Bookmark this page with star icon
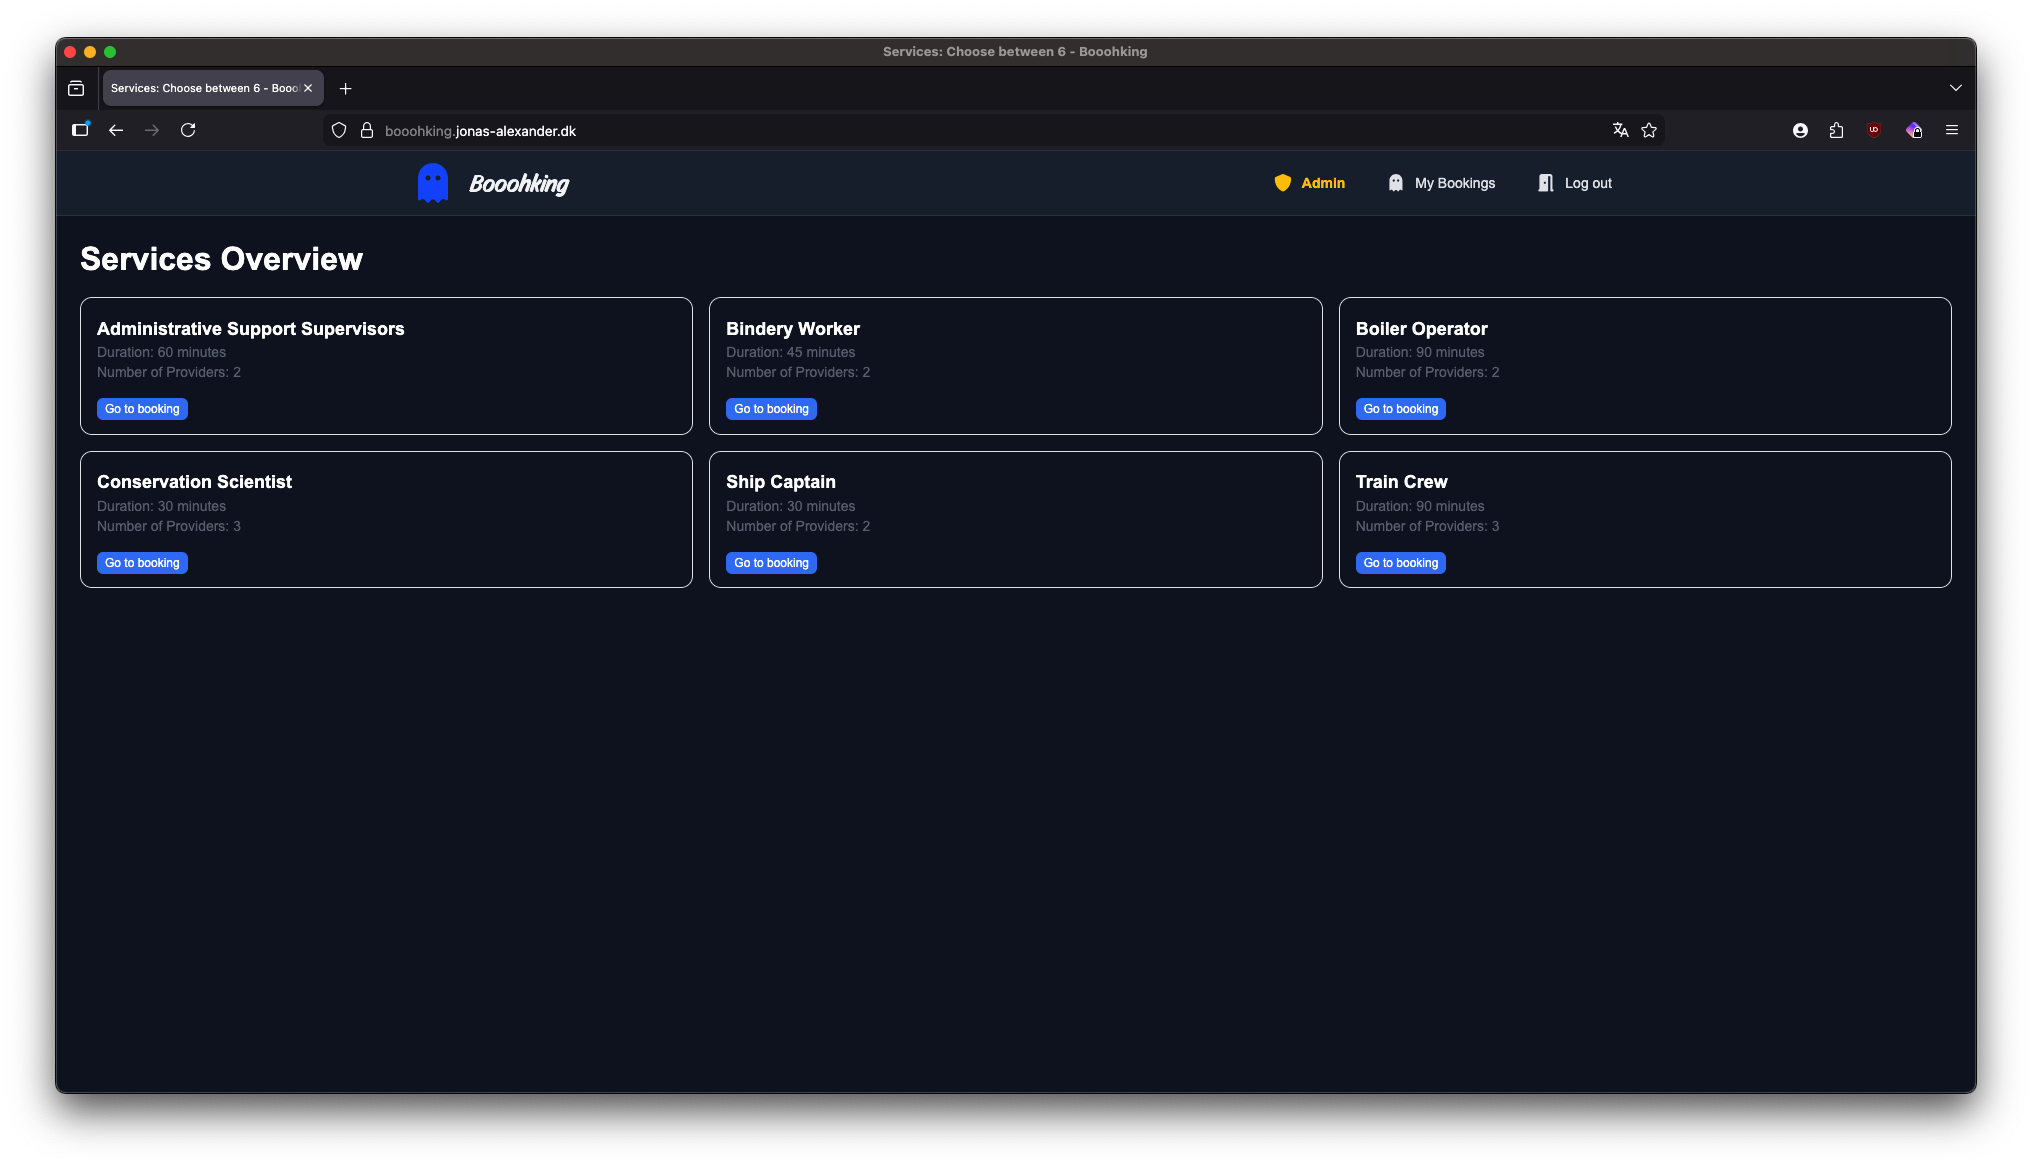Viewport: 2032px width, 1167px height. pyautogui.click(x=1649, y=130)
